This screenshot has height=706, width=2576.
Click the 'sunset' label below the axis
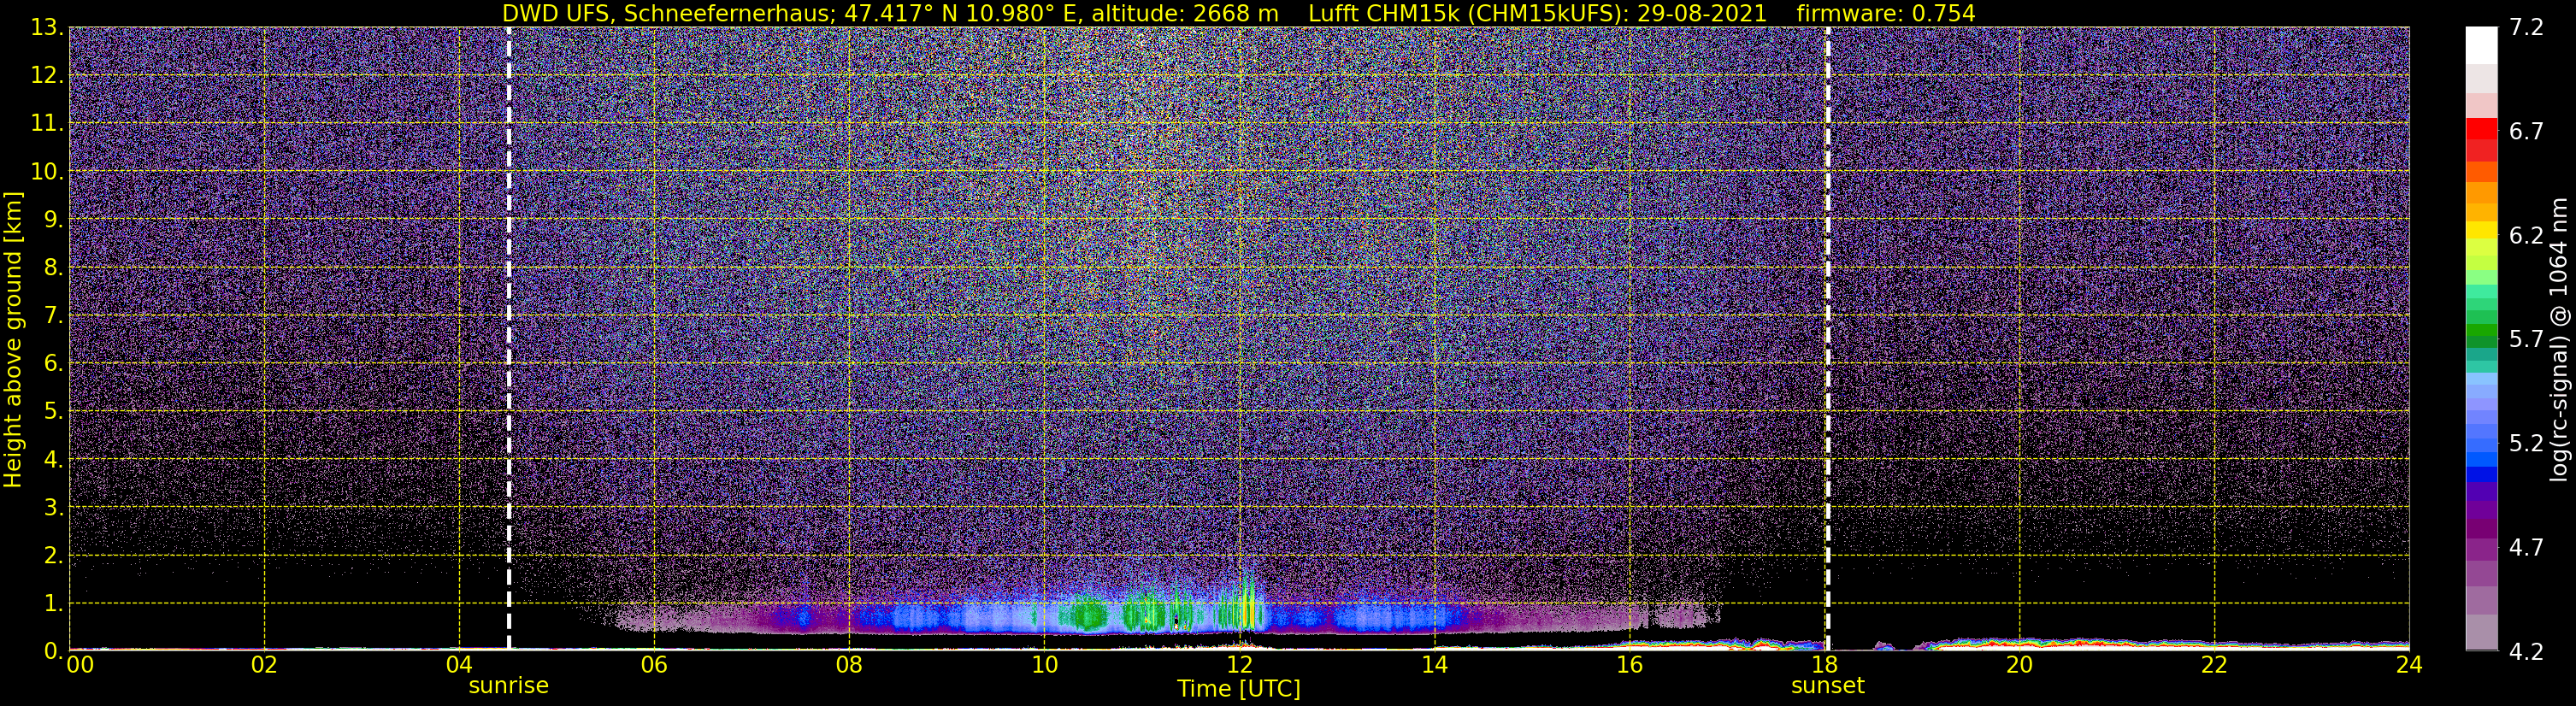click(x=1828, y=686)
